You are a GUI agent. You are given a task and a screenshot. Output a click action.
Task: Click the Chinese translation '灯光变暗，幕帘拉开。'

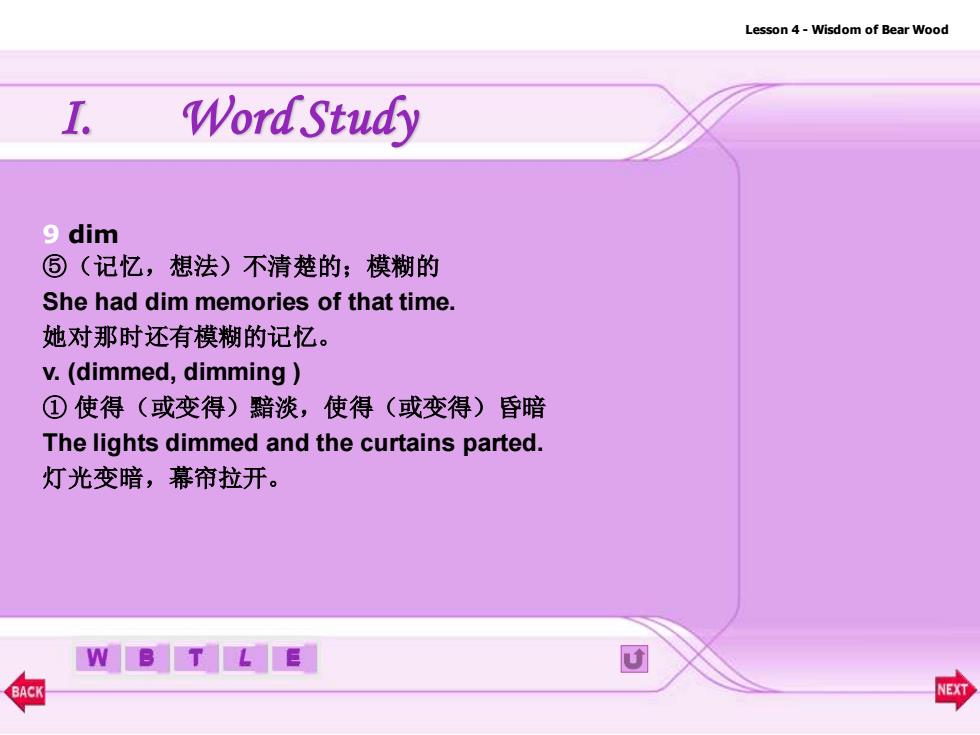(161, 478)
